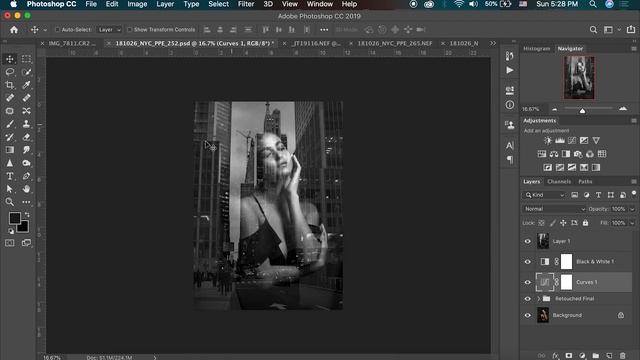This screenshot has width=640, height=360.
Task: Expand the Retouched Final group
Action: pyautogui.click(x=538, y=299)
